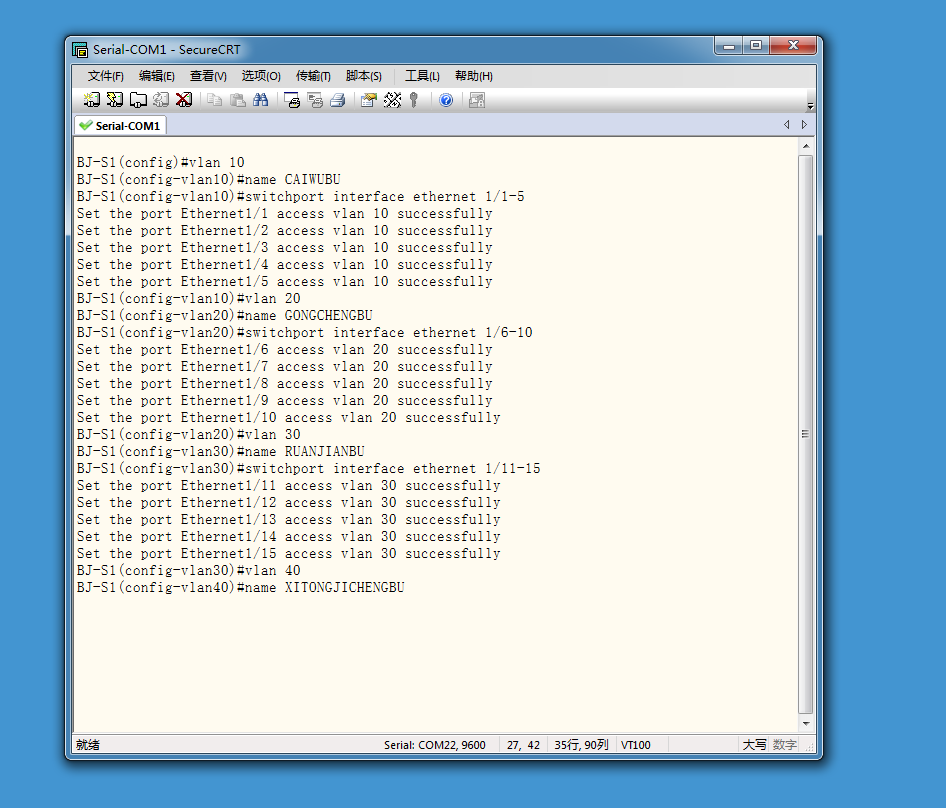Close the SecureCRT window
The width and height of the screenshot is (946, 808).
(793, 46)
